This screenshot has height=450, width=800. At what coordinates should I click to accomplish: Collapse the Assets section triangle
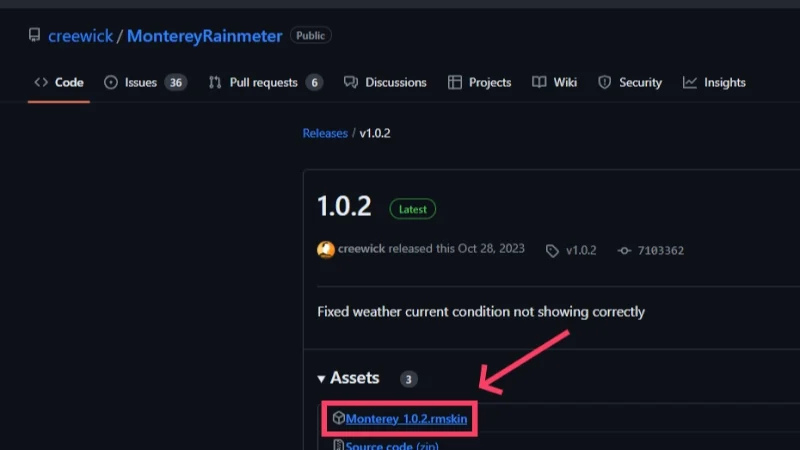321,379
